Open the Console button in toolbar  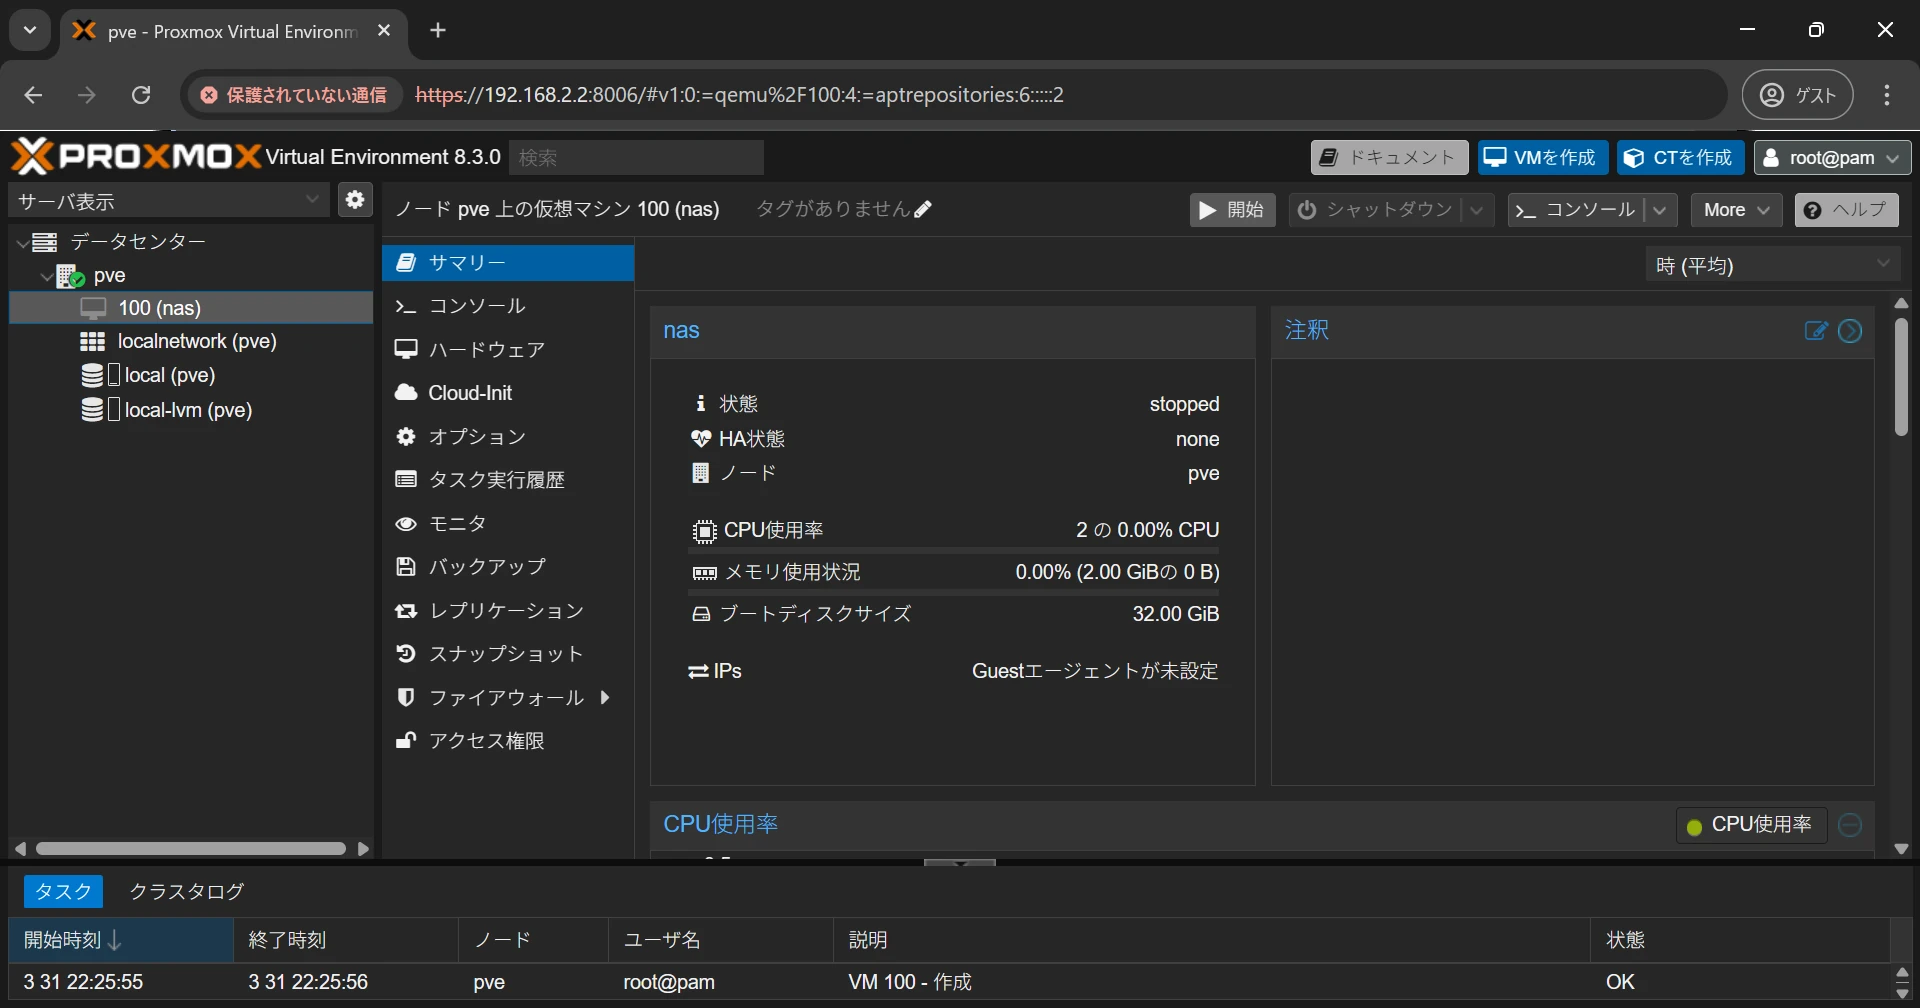coord(1575,210)
